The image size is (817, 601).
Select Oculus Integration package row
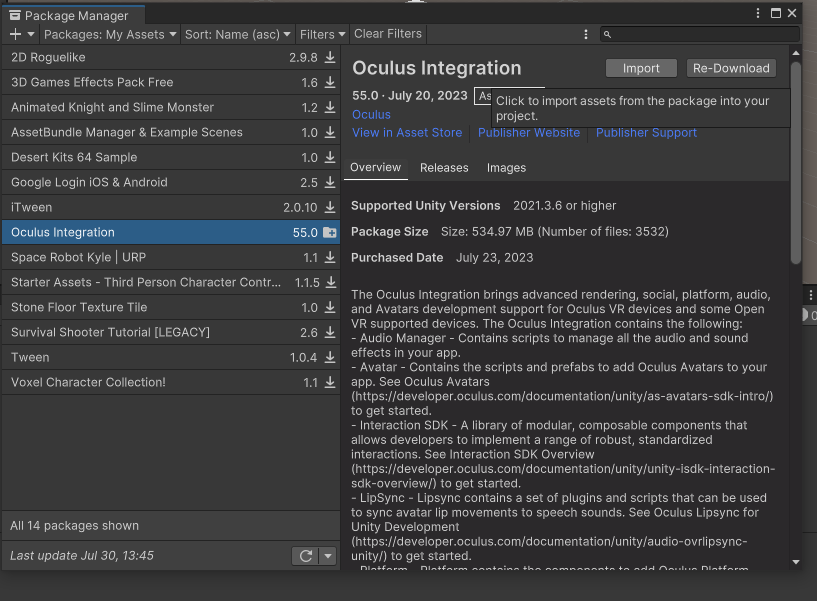click(x=171, y=232)
